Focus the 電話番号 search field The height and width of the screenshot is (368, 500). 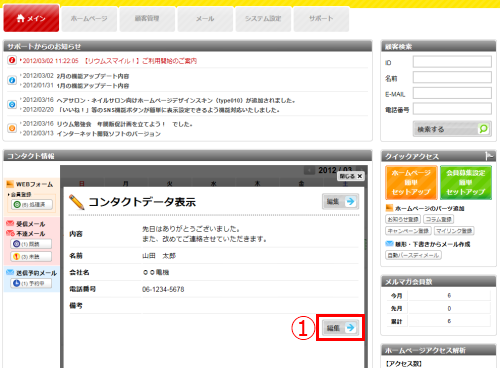(x=452, y=109)
